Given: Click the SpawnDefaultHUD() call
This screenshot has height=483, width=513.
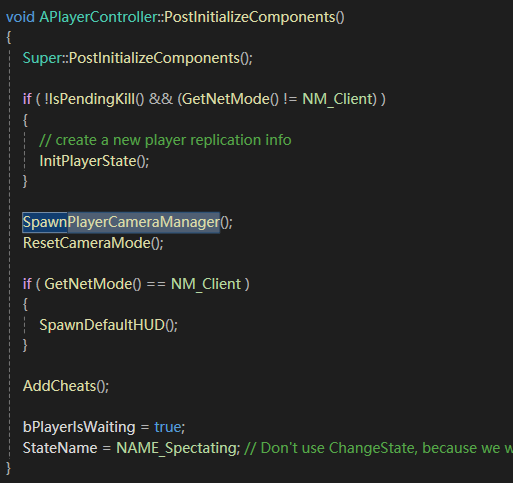Looking at the screenshot, I should click(x=109, y=325).
